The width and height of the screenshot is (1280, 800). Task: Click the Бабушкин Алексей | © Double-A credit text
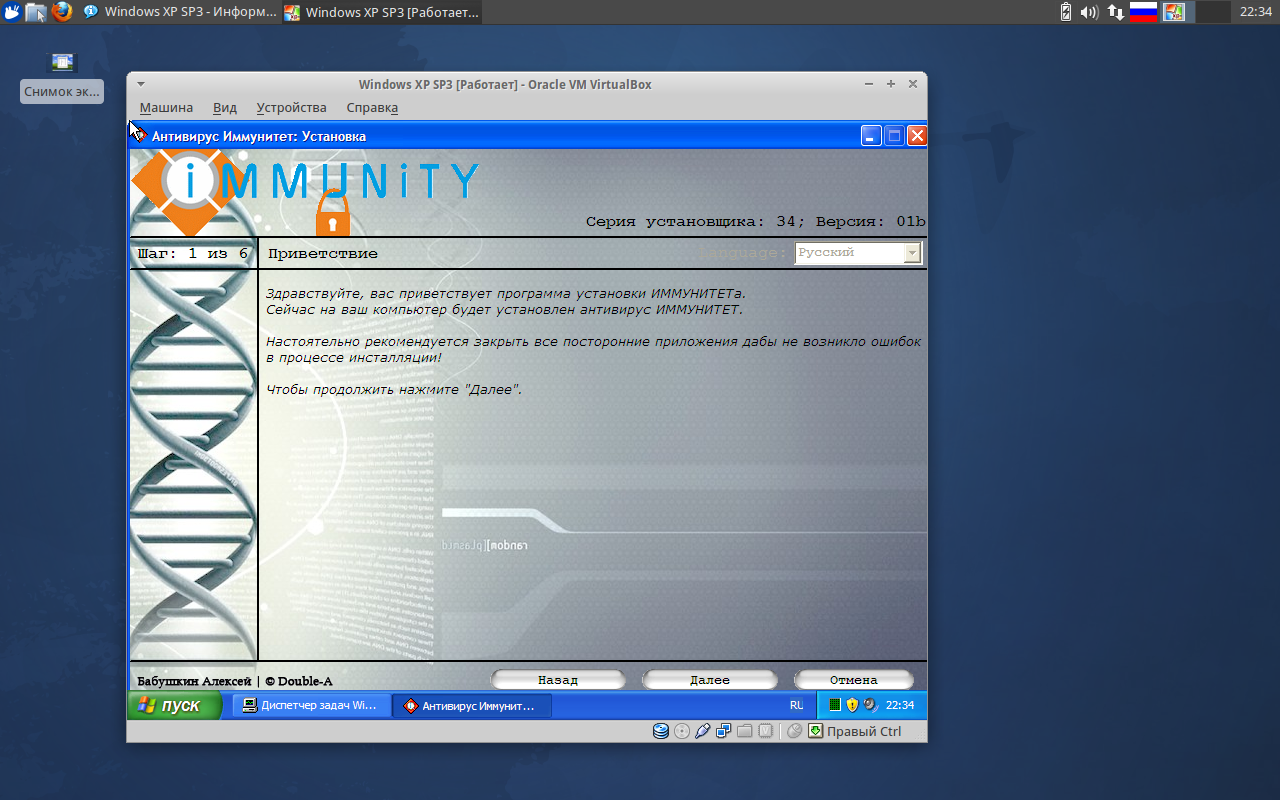pyautogui.click(x=234, y=681)
